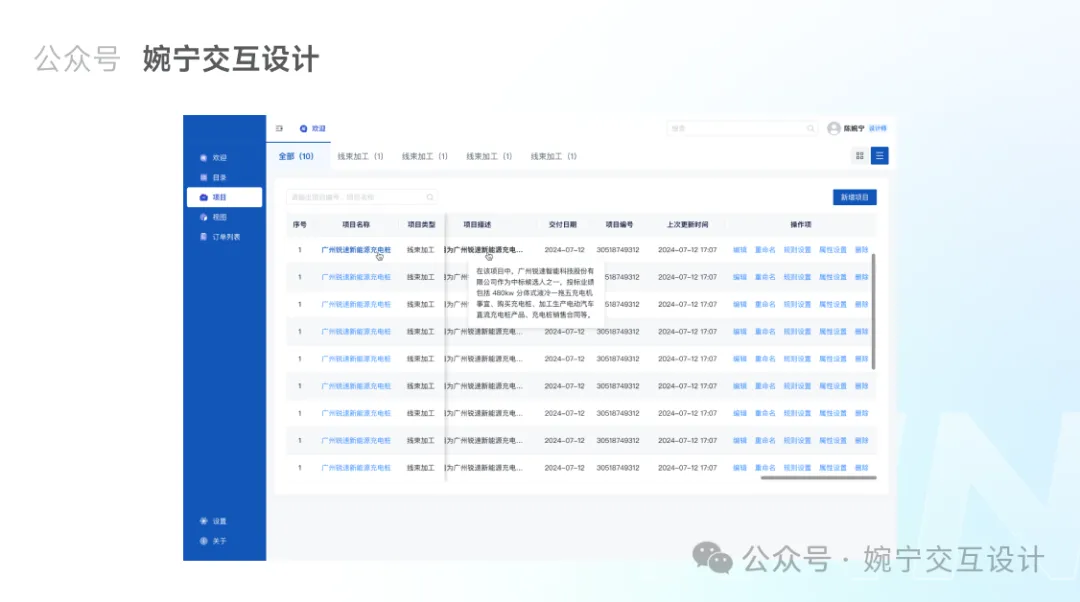This screenshot has height=602, width=1080.
Task: Open 订单列表 from the sidebar
Action: [220, 237]
